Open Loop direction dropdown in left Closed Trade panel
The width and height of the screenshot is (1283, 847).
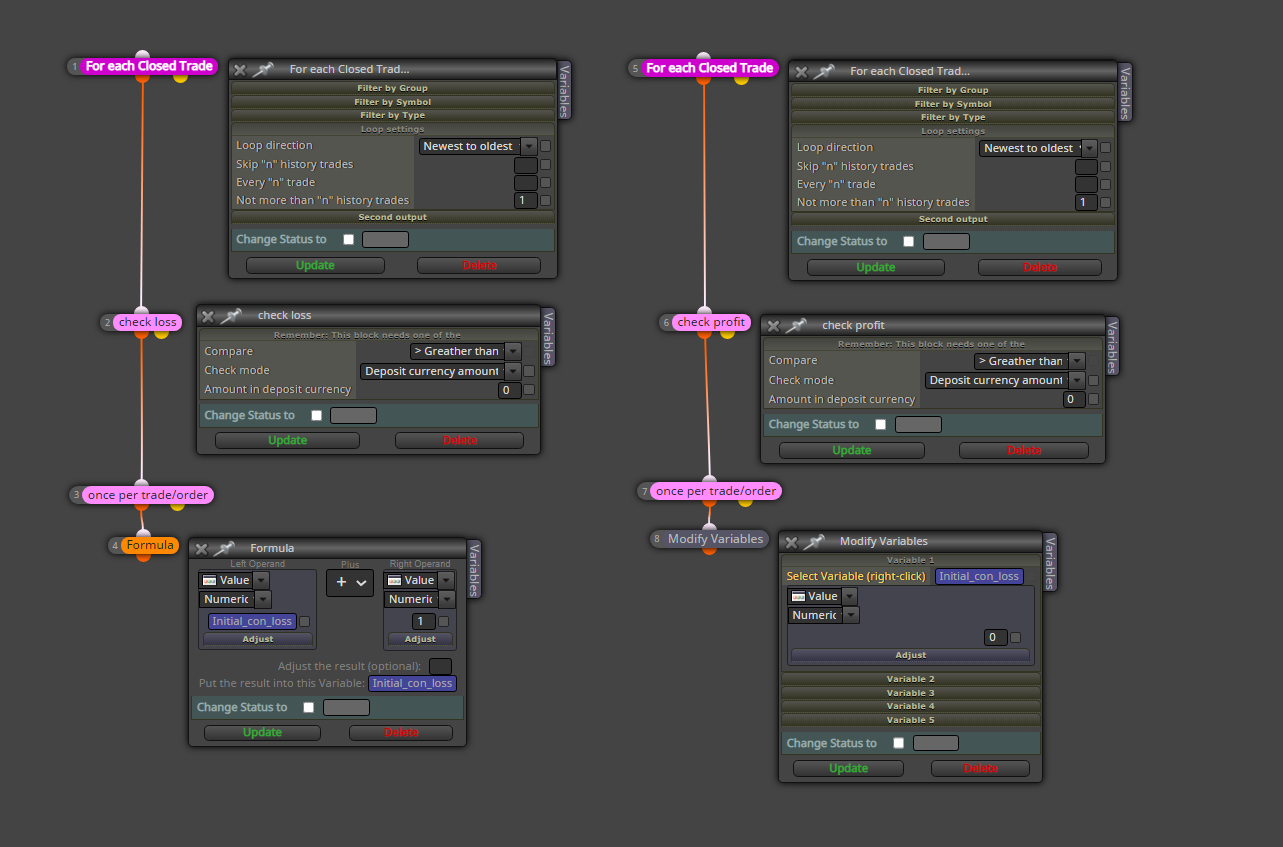(478, 146)
